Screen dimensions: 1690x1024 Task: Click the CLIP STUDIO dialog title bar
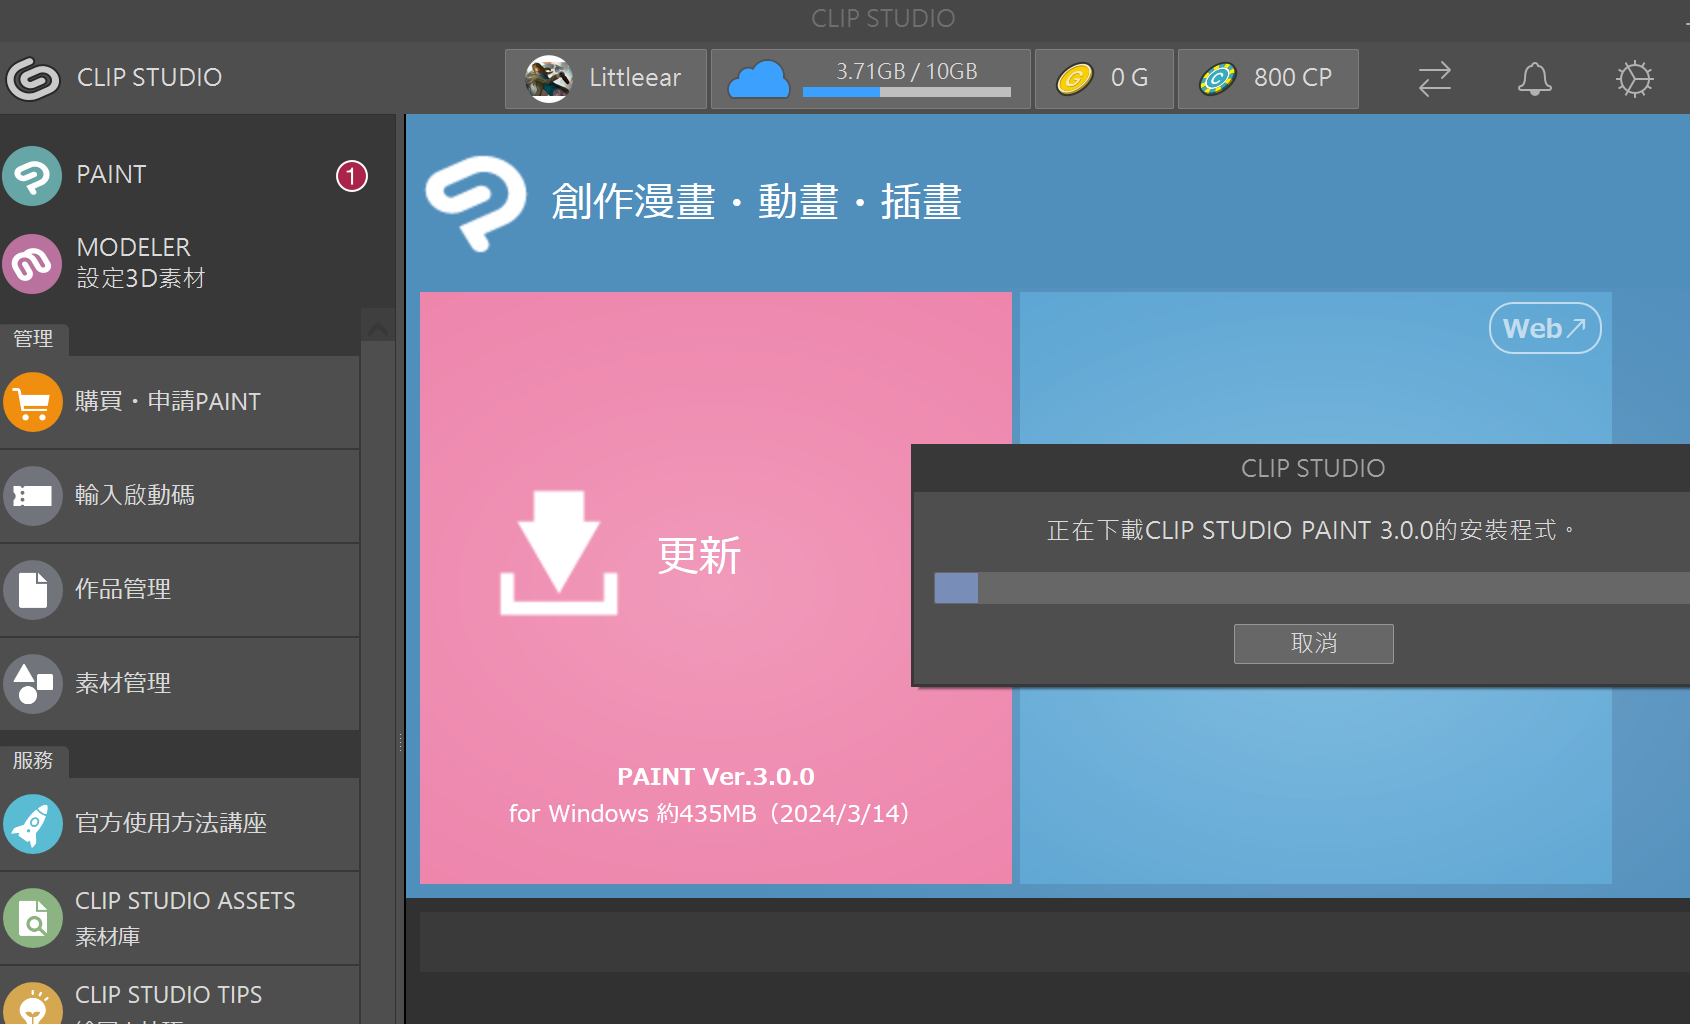pos(1302,469)
